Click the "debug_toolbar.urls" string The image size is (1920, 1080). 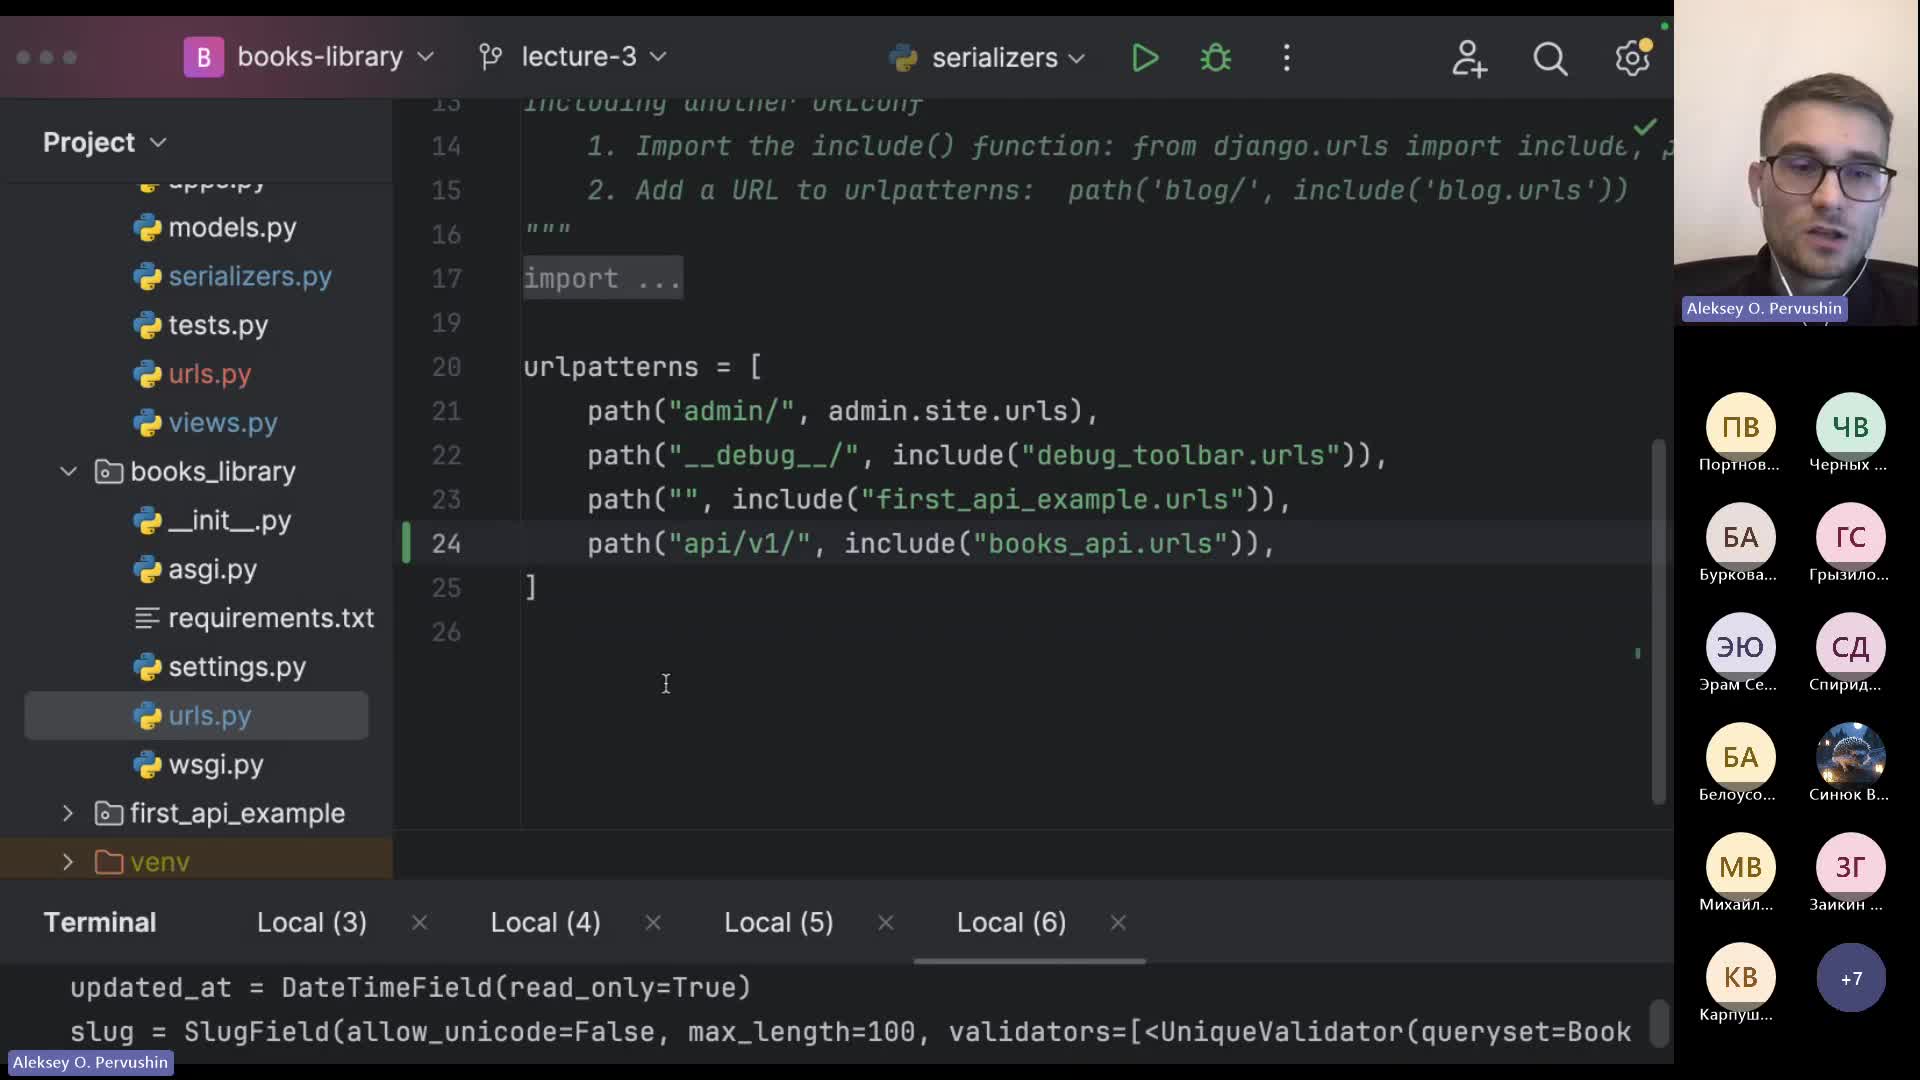[1181, 456]
